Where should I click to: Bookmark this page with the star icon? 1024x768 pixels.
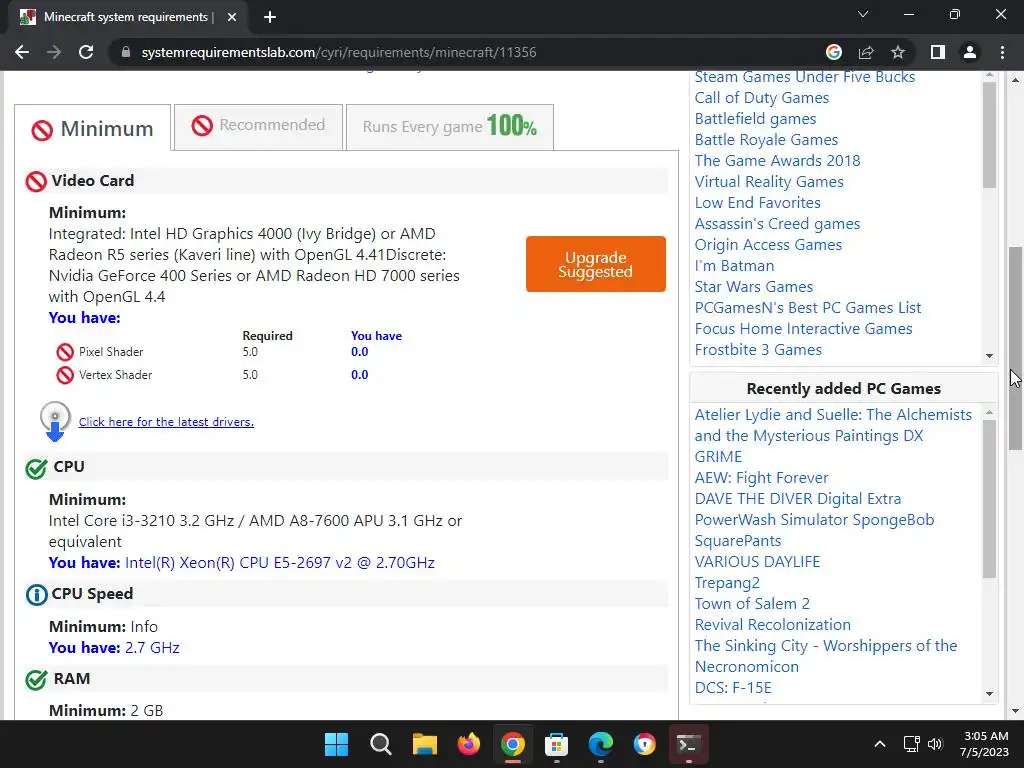click(898, 52)
